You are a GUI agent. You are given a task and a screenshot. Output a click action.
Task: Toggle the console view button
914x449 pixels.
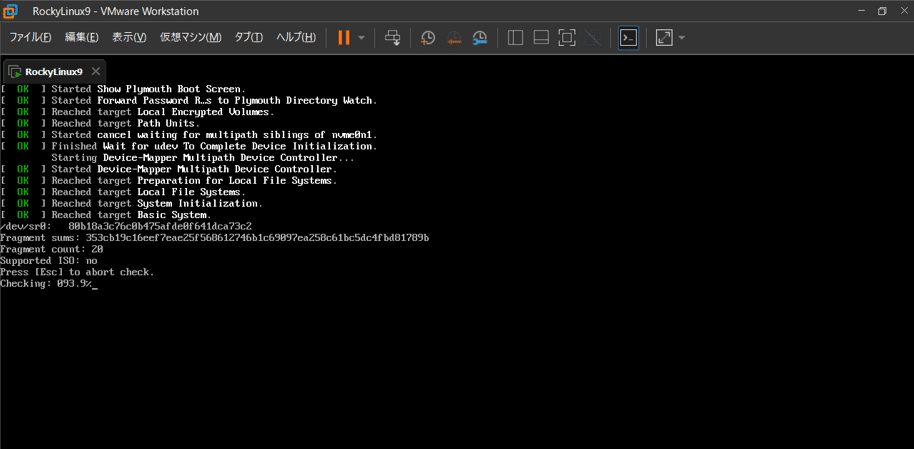[628, 38]
